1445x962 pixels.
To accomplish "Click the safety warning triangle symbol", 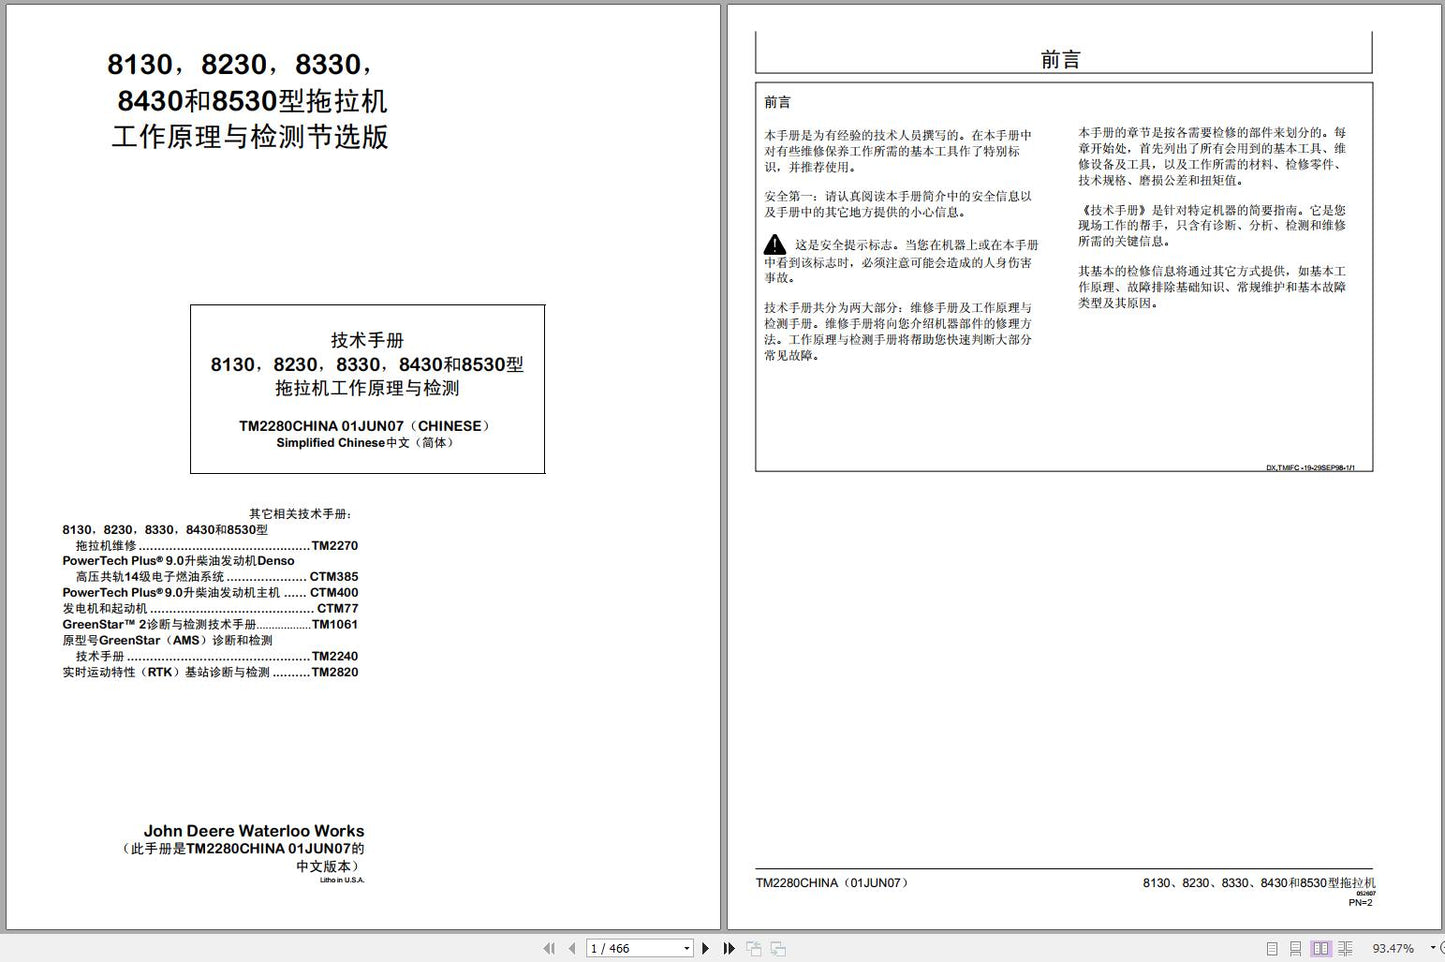I will point(775,245).
